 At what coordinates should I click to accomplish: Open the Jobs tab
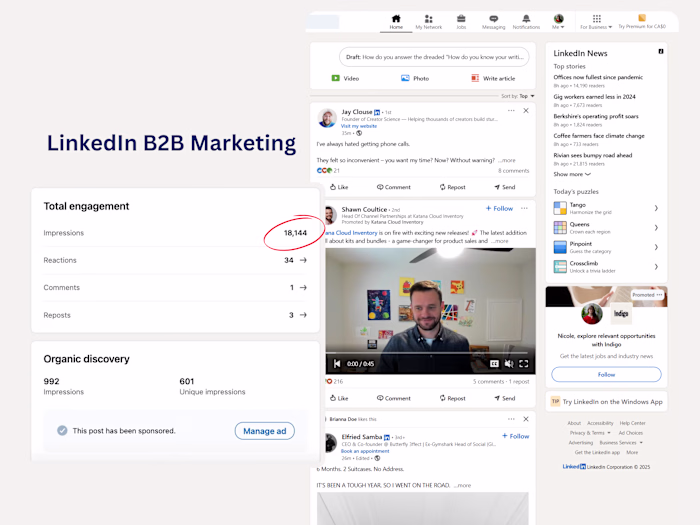[461, 22]
